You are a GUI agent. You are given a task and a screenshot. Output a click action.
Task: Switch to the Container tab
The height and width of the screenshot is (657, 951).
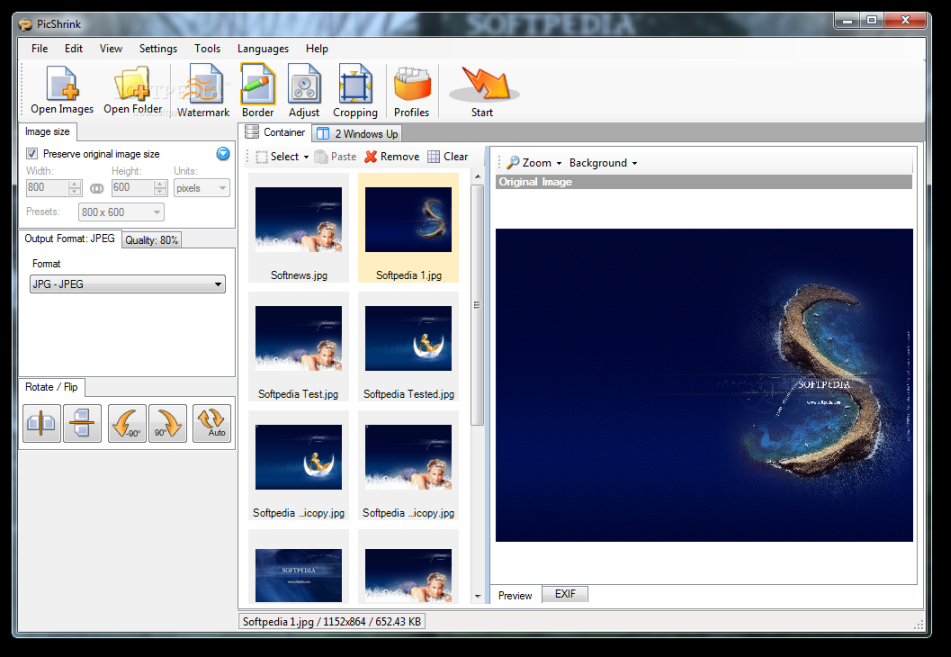pyautogui.click(x=275, y=132)
